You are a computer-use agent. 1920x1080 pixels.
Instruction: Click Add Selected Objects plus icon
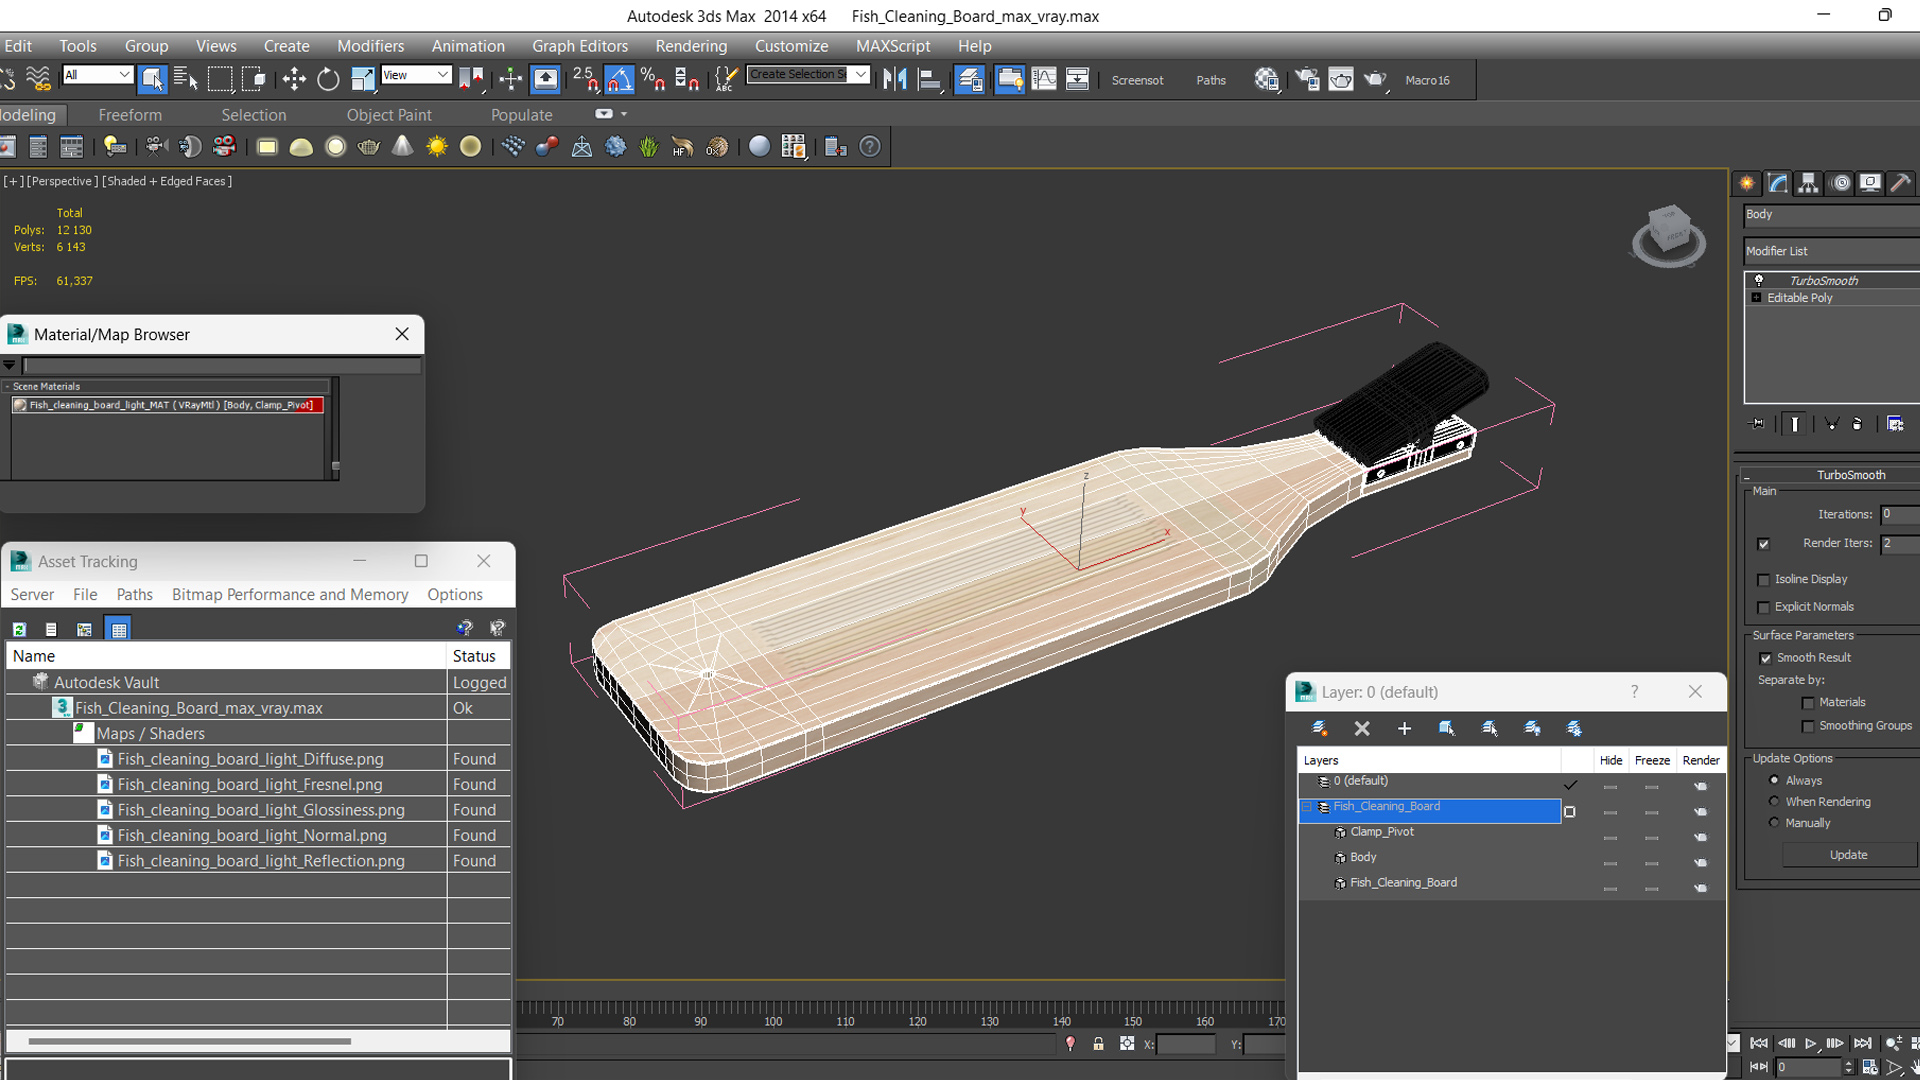pos(1404,728)
